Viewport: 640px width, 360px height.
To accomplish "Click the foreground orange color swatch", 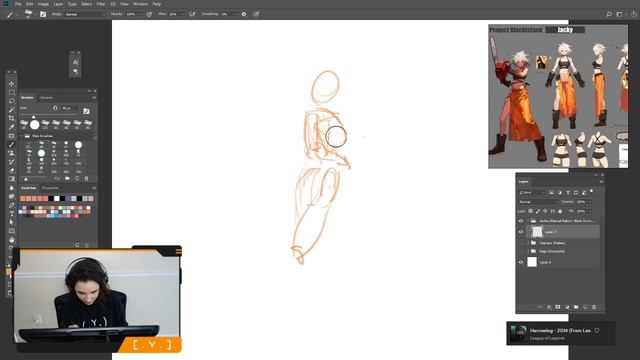I will 9,271.
